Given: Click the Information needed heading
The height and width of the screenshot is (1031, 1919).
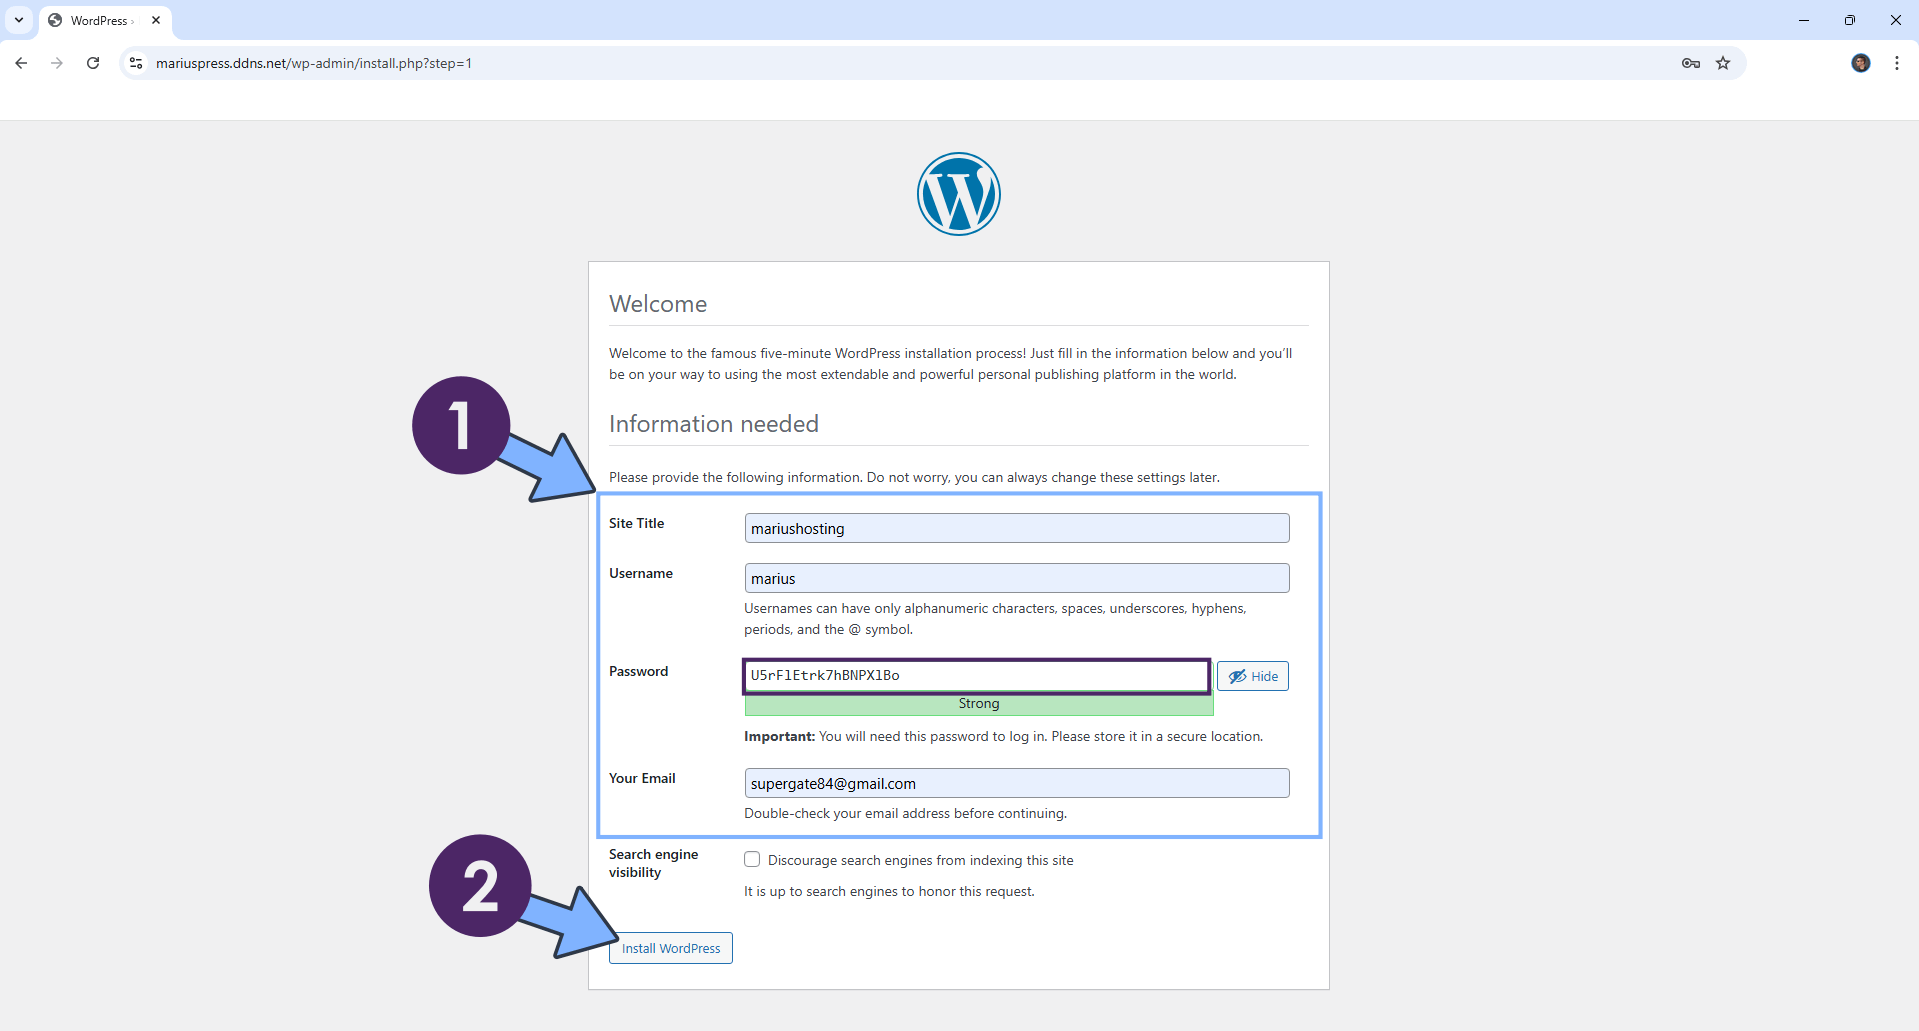Looking at the screenshot, I should [714, 424].
